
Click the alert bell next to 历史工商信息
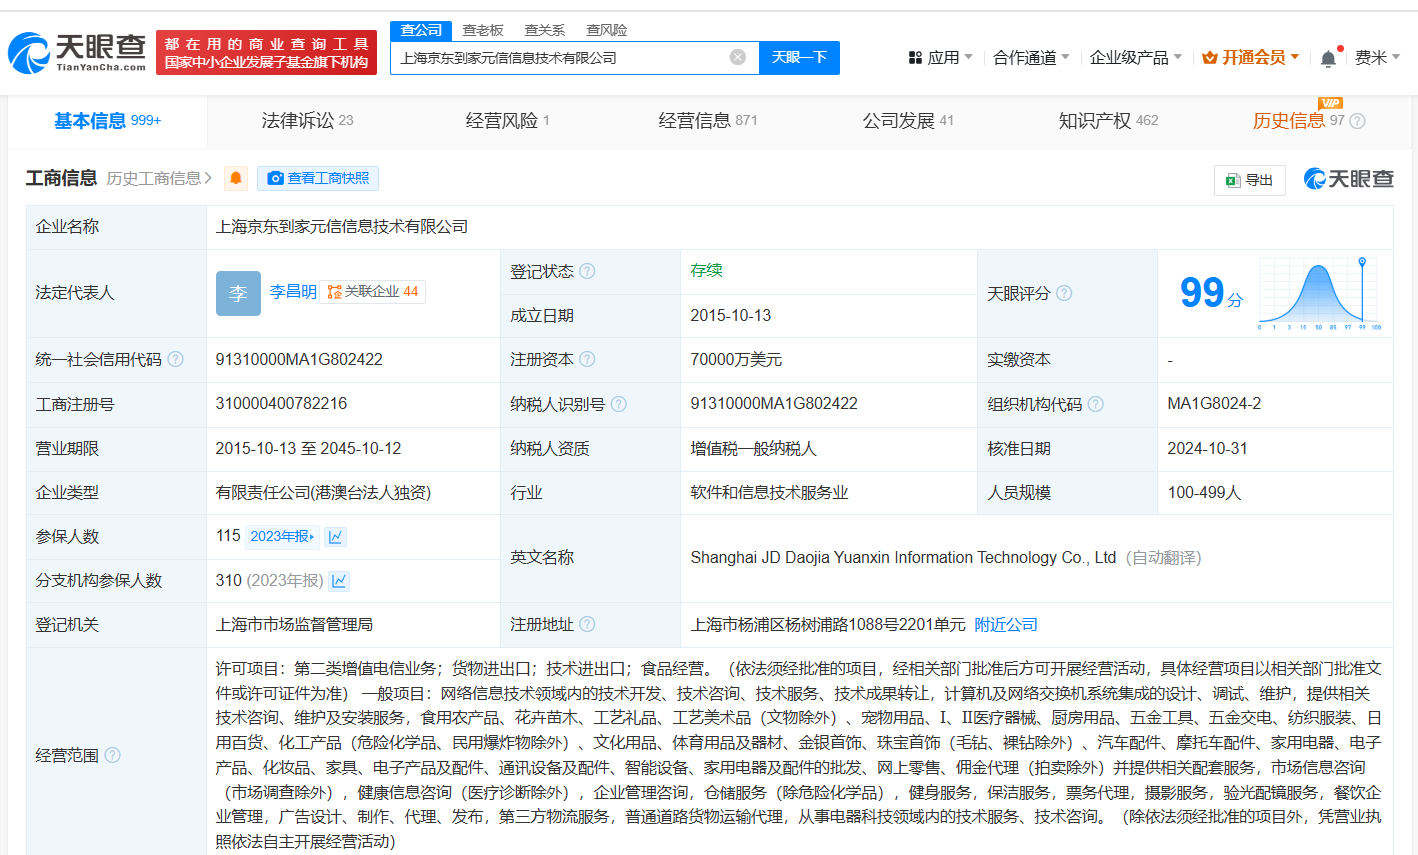click(x=236, y=178)
